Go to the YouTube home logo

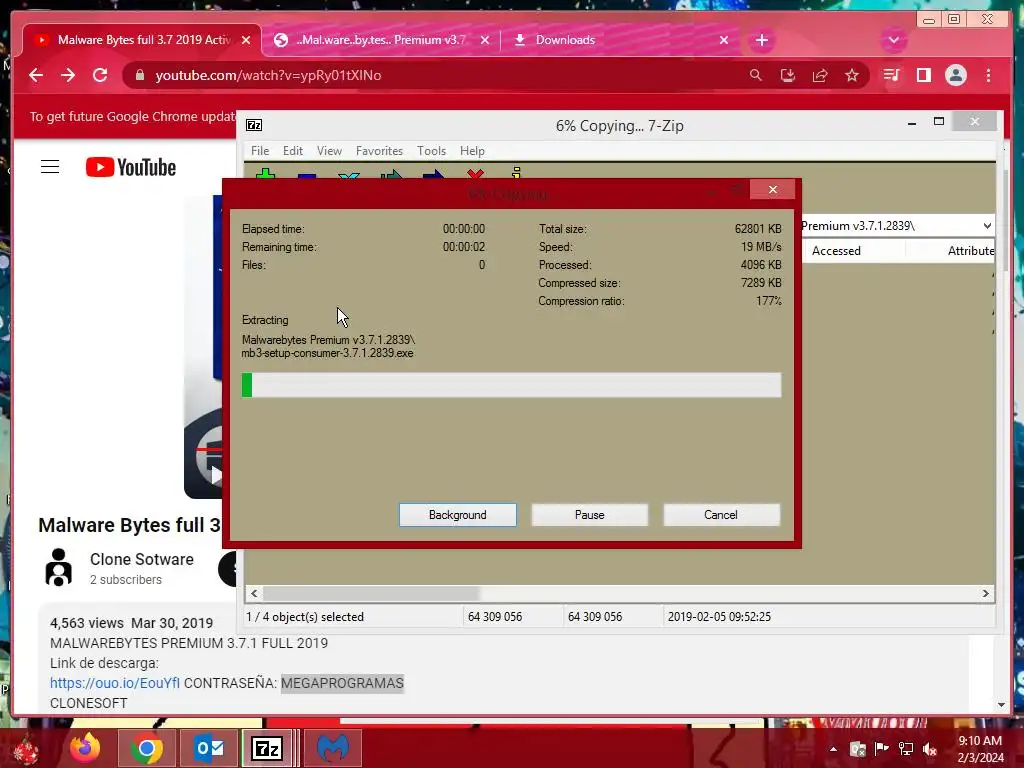(x=131, y=167)
